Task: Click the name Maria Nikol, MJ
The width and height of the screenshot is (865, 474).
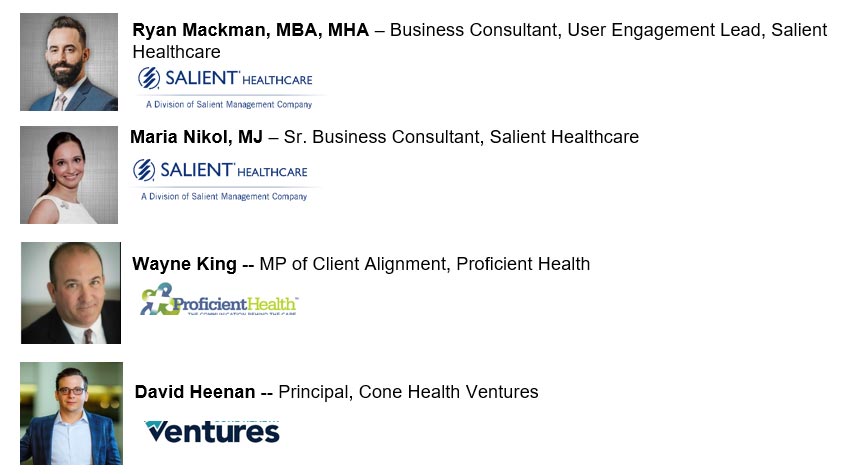Action: (x=196, y=137)
